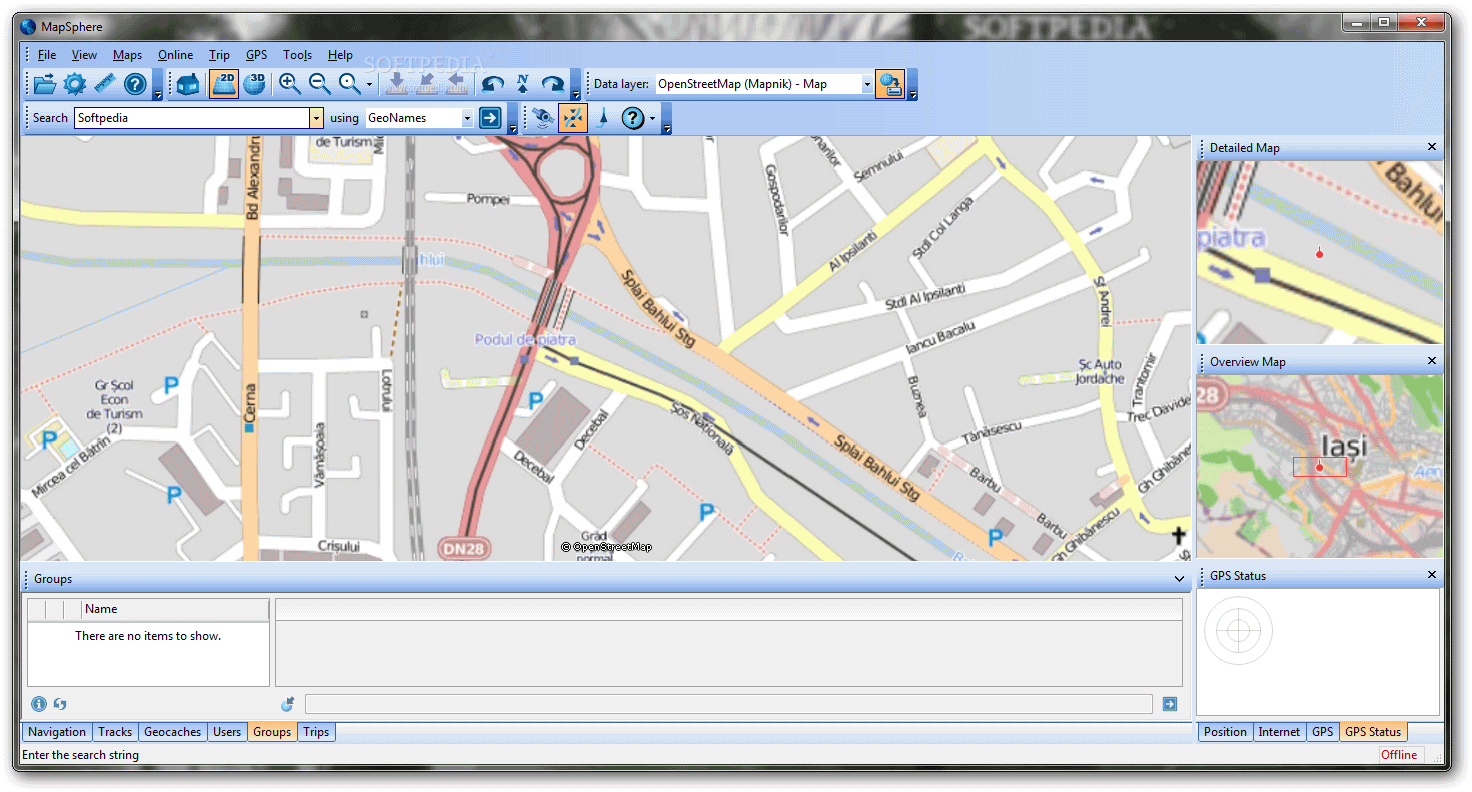Switch to the Users tab
Viewport: 1472px width, 792px height.
[227, 732]
